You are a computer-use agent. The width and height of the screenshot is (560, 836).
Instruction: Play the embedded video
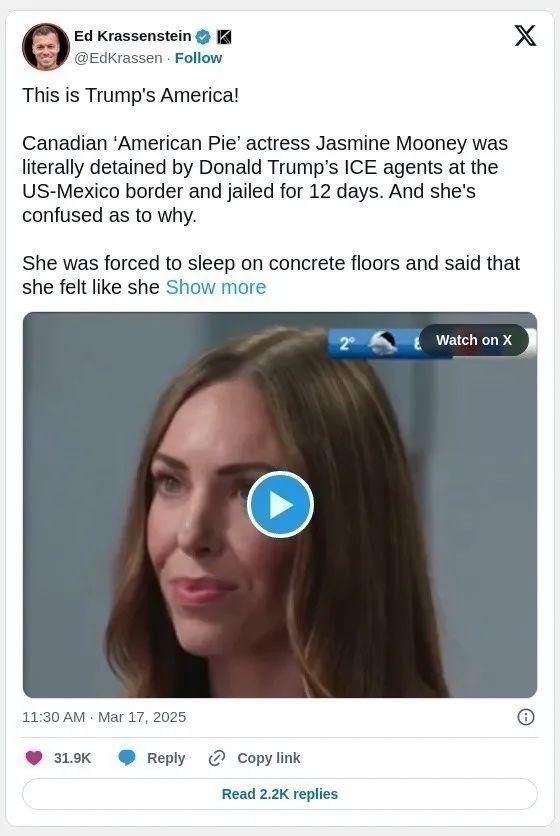tap(280, 504)
